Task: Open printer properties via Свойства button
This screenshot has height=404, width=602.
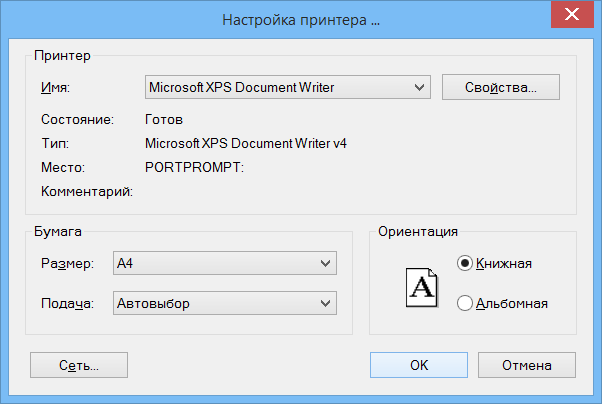Action: point(501,87)
